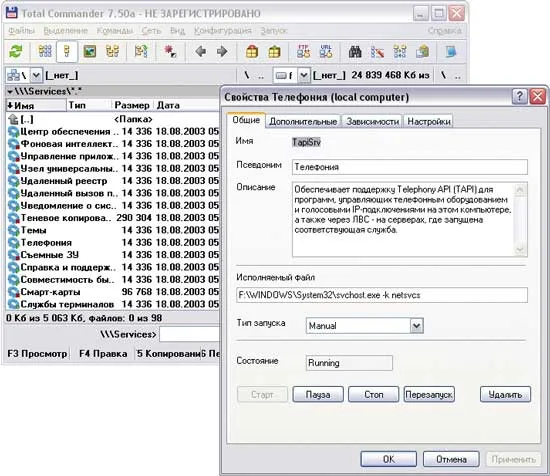Open left panel drive dropdown arrow
550x476 pixels.
36,75
